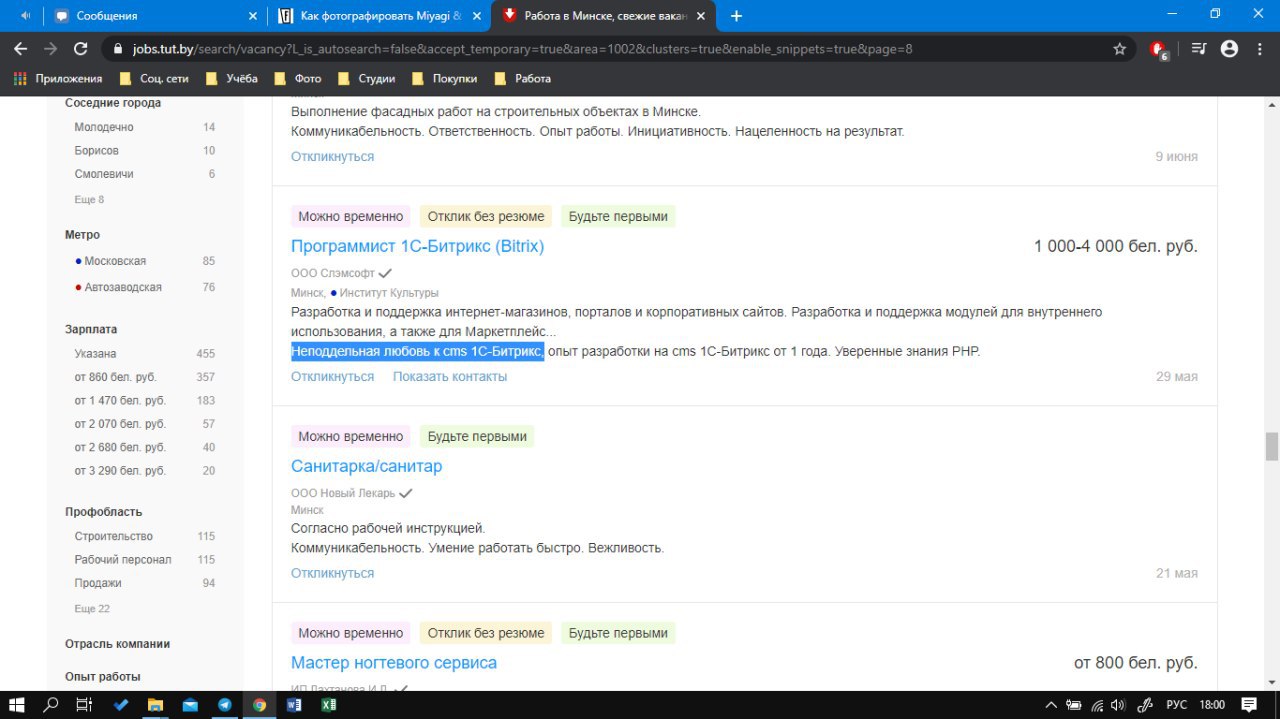This screenshot has width=1280, height=719.
Task: Filter by city Молодечно
Action: 103,127
